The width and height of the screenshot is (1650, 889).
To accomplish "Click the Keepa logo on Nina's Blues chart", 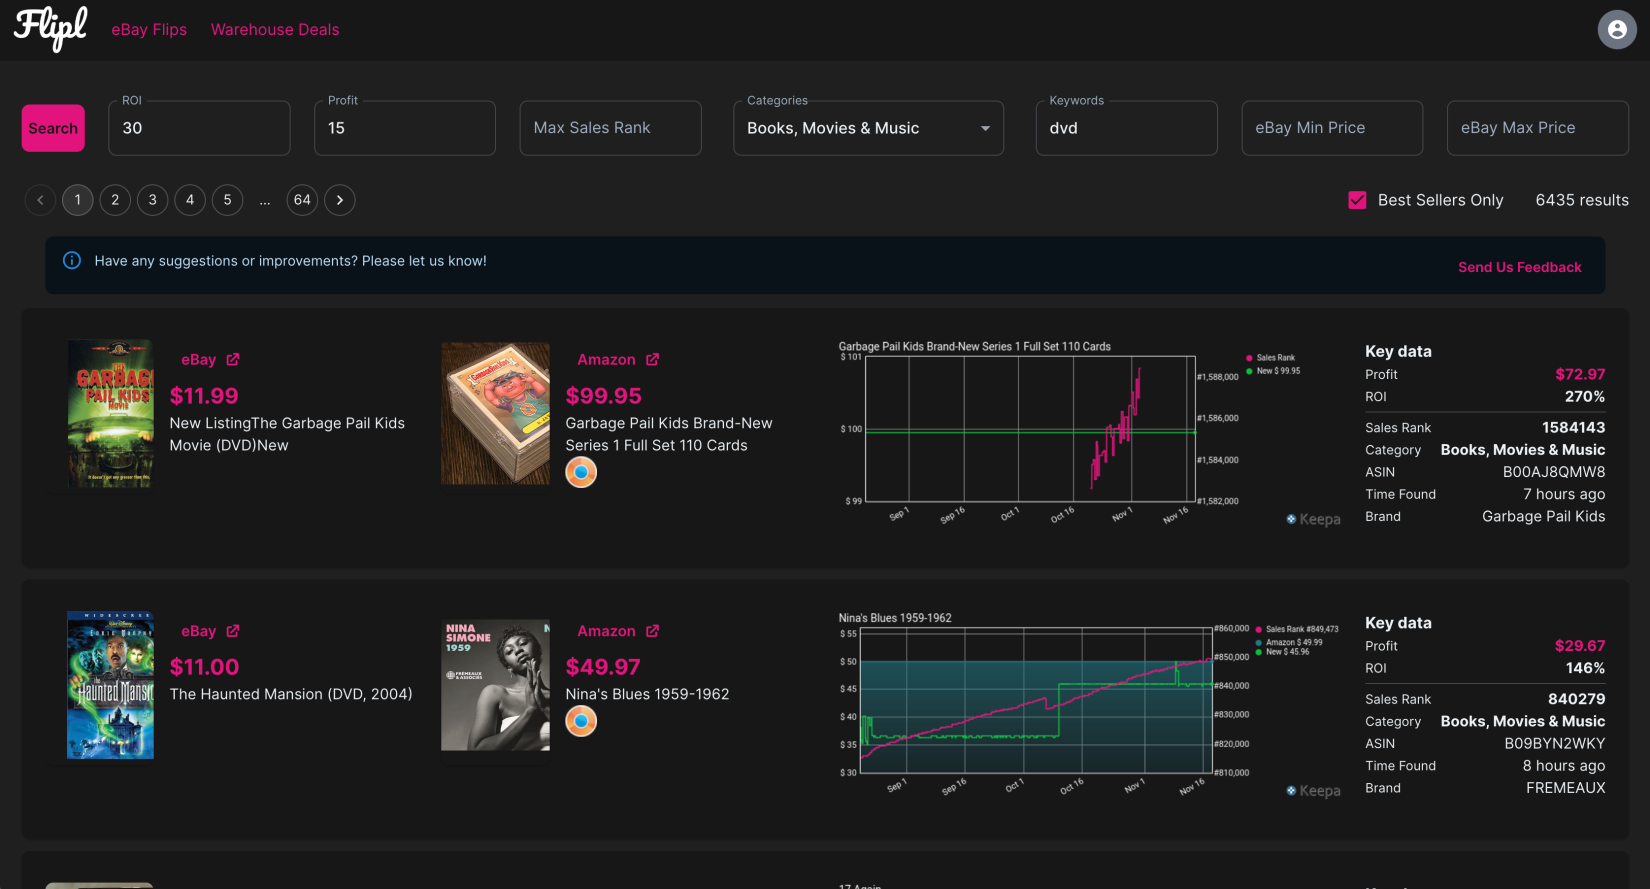I will [x=1313, y=791].
